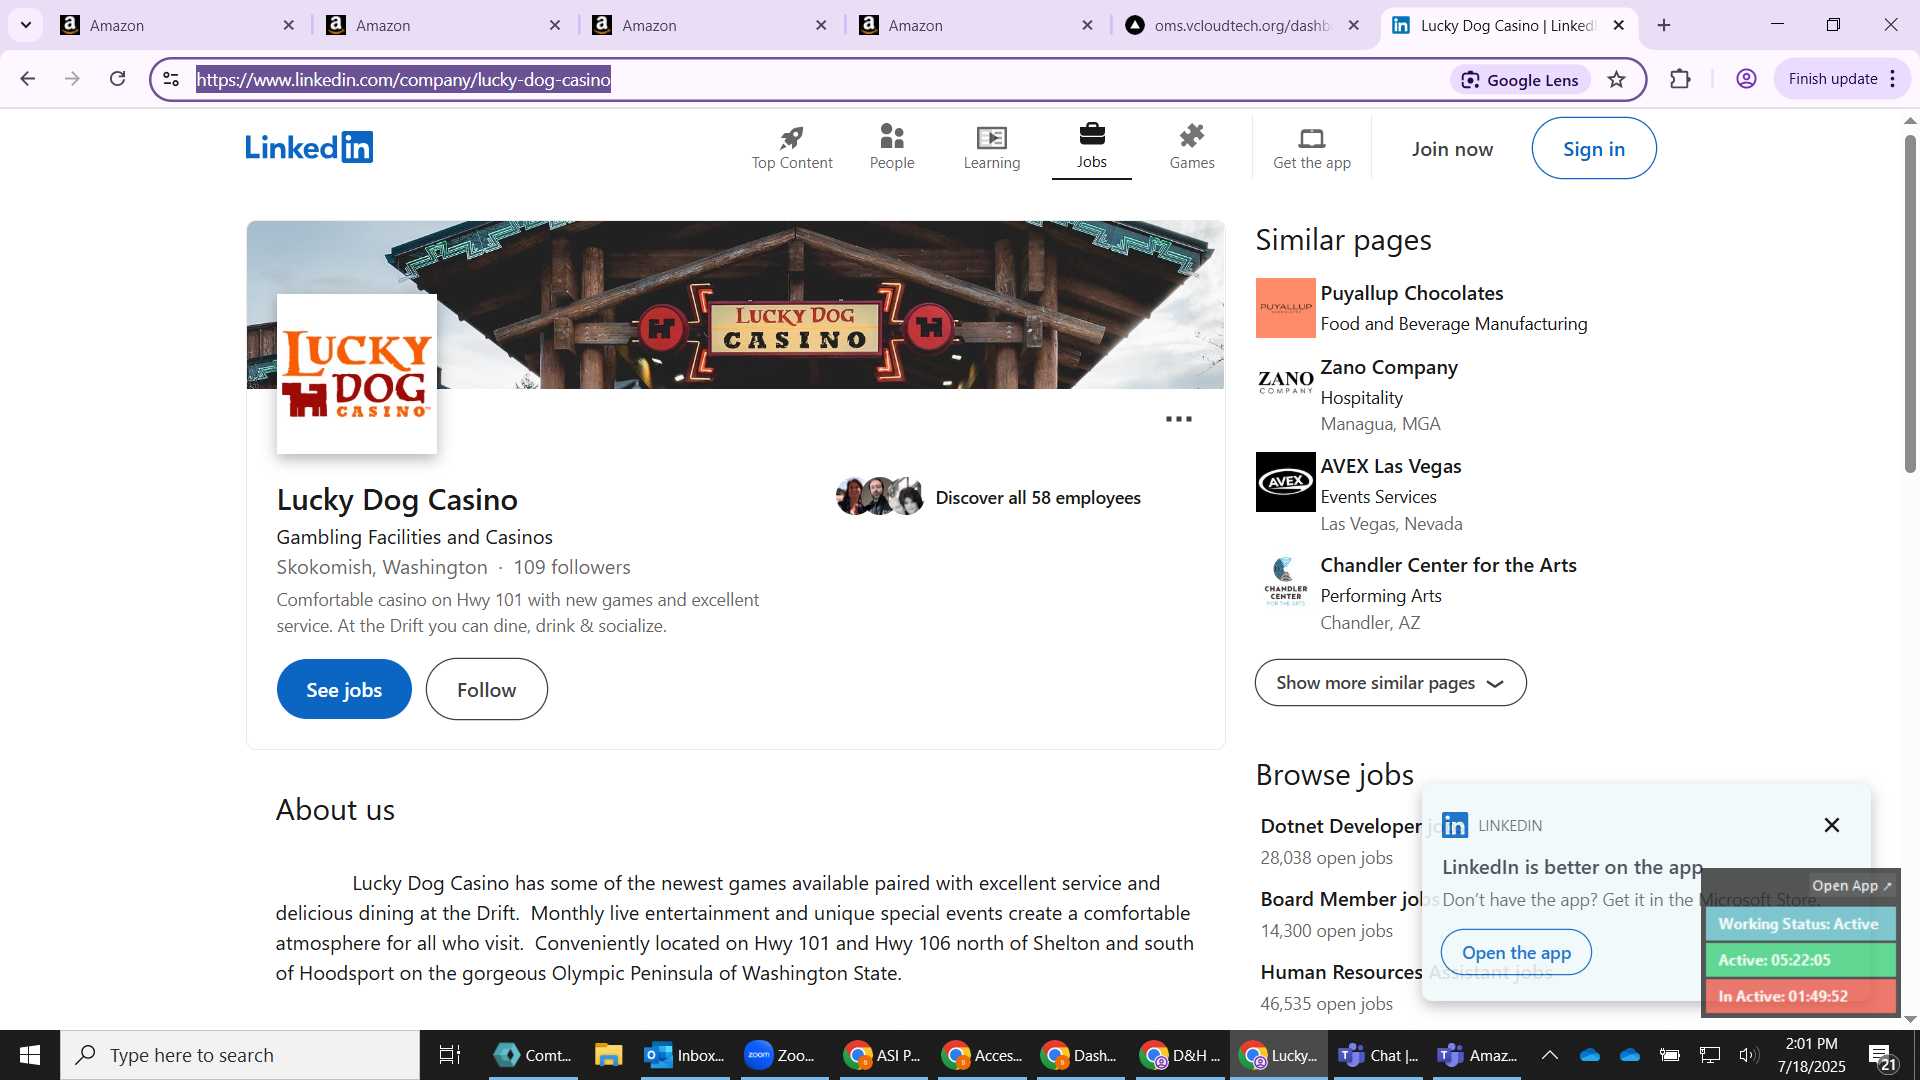Screen dimensions: 1920x1080
Task: Open Outlook Inbox from taskbar
Action: pos(684,1055)
